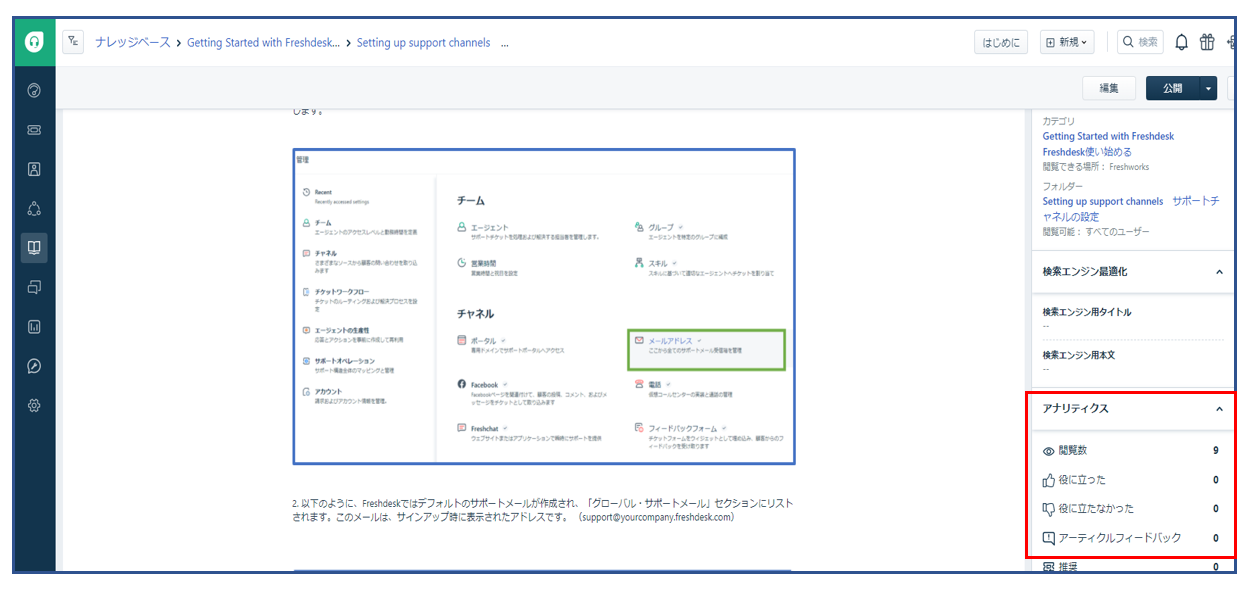
Task: Click the 役に立たなかった row text
Action: [x=1096, y=509]
